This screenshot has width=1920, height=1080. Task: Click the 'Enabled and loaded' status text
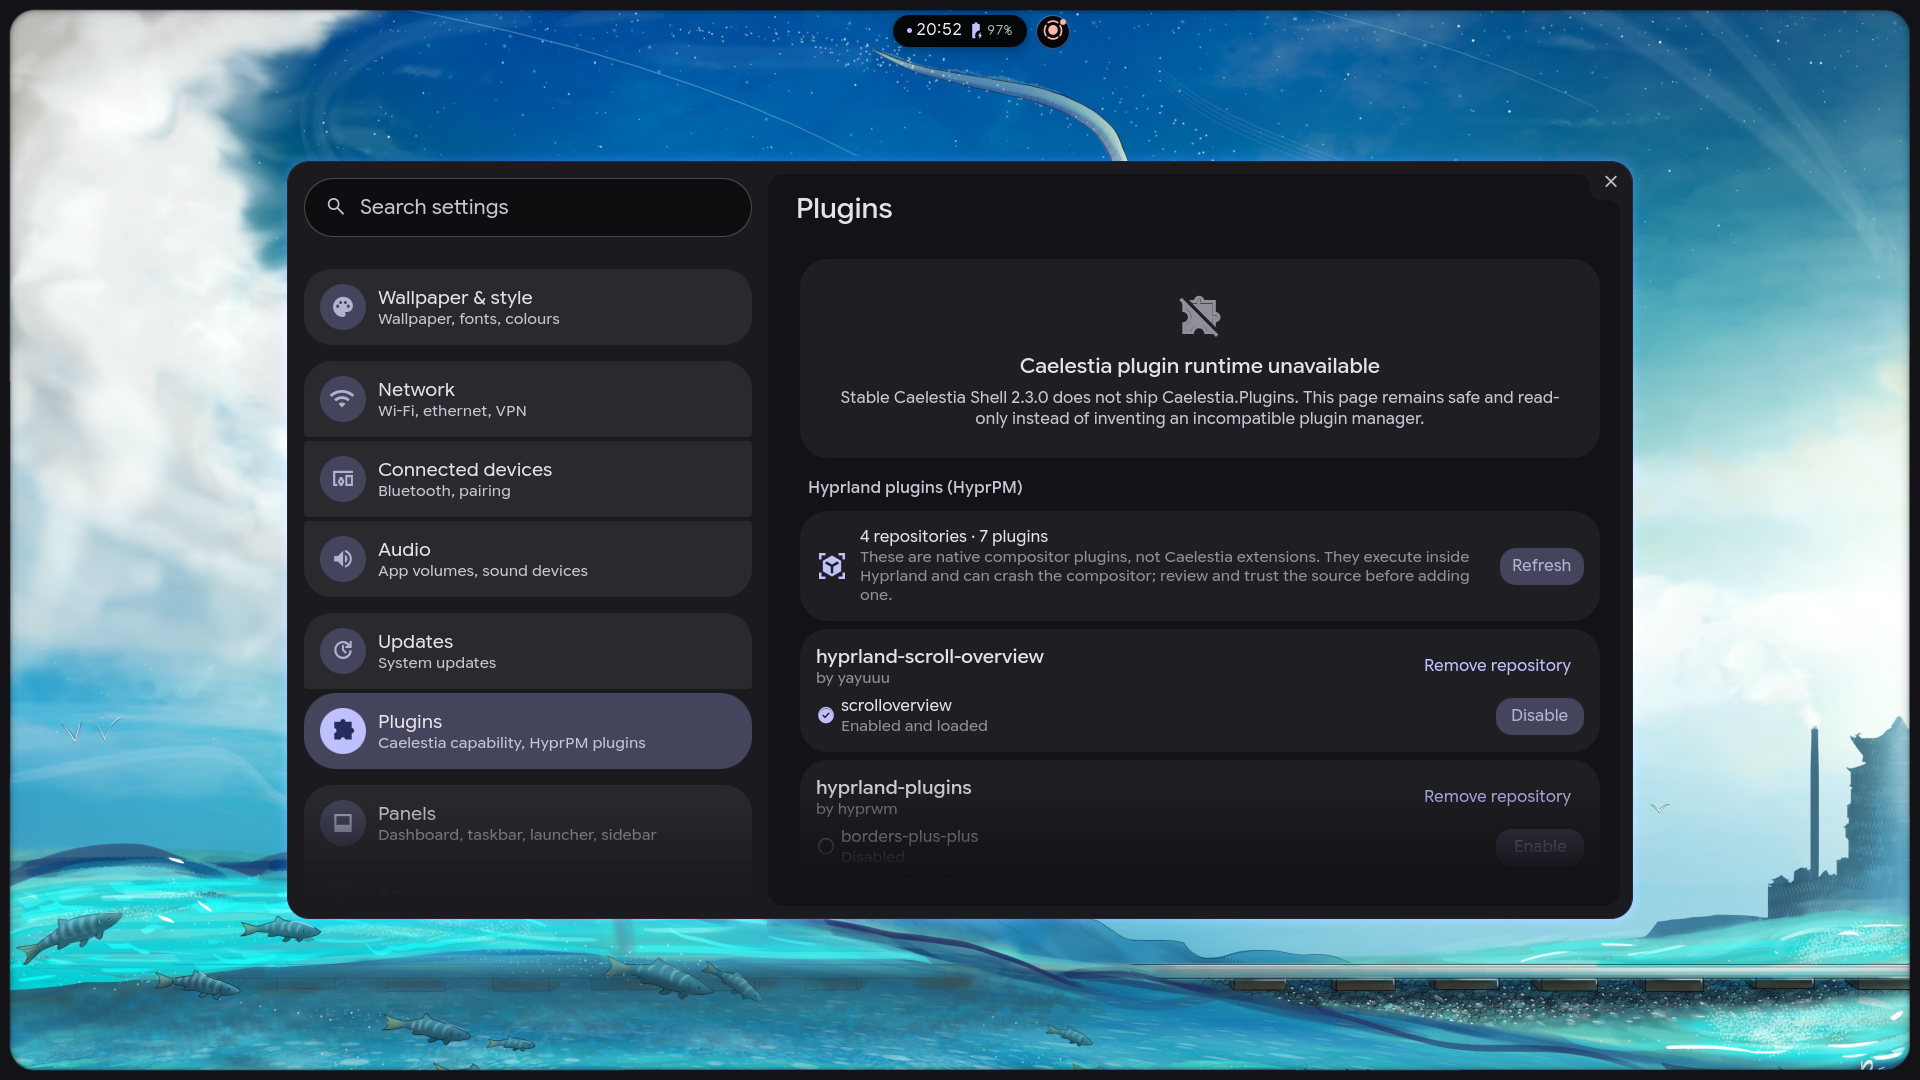point(914,726)
